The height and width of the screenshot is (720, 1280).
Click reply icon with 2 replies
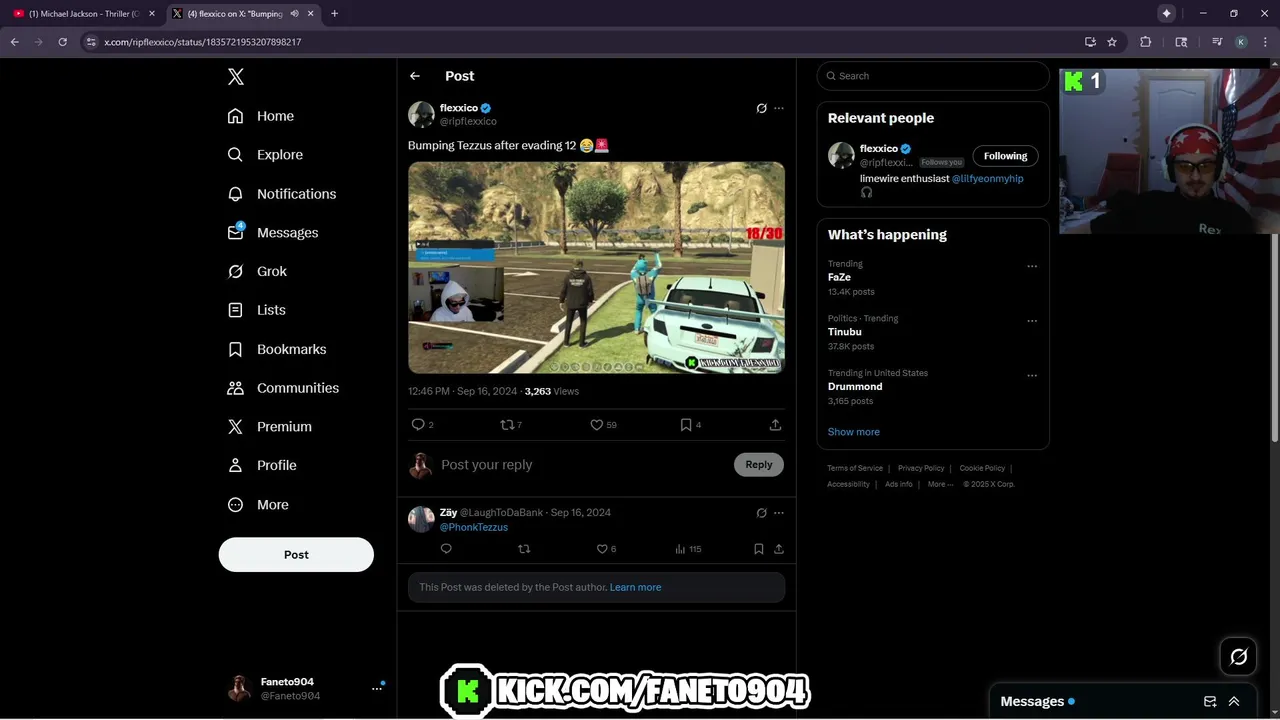click(419, 425)
